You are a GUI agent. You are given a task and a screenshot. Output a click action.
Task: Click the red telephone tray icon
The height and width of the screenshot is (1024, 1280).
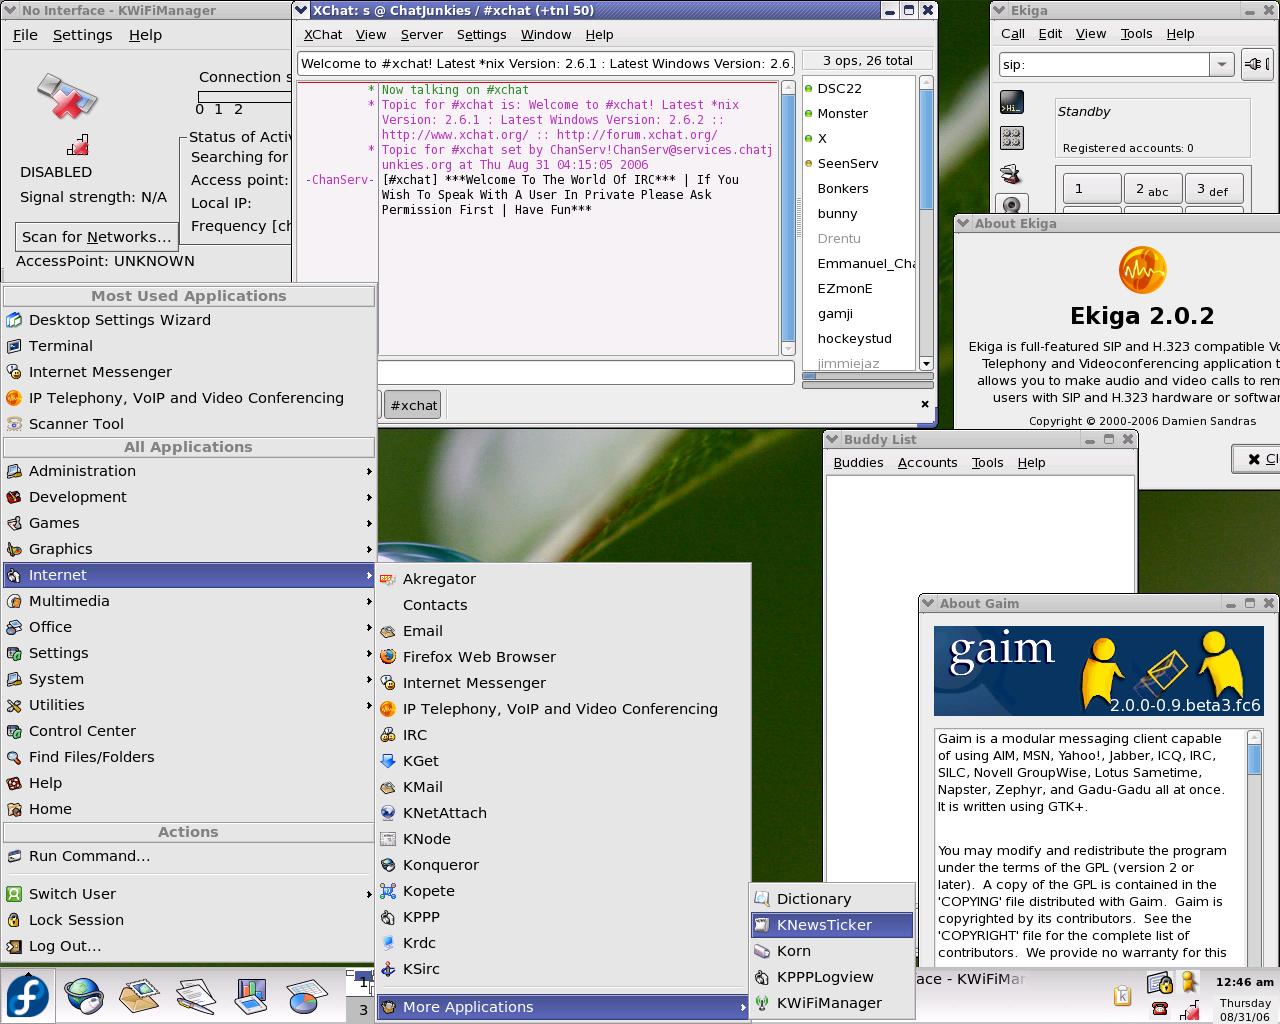pyautogui.click(x=1160, y=1009)
